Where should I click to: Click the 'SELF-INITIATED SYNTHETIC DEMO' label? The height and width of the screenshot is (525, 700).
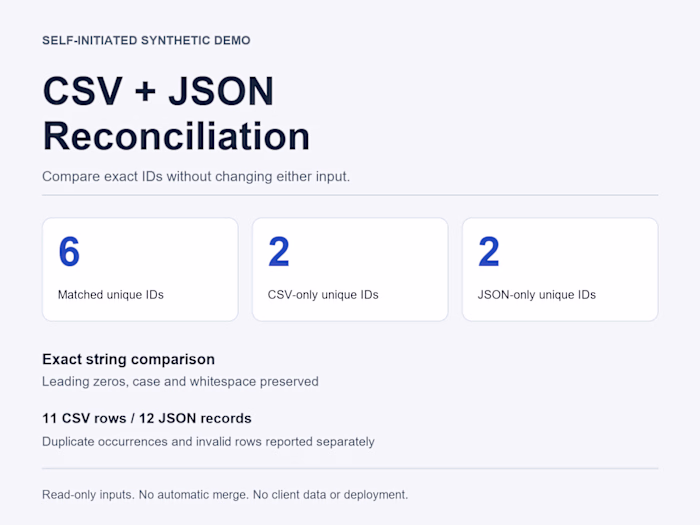[x=146, y=40]
